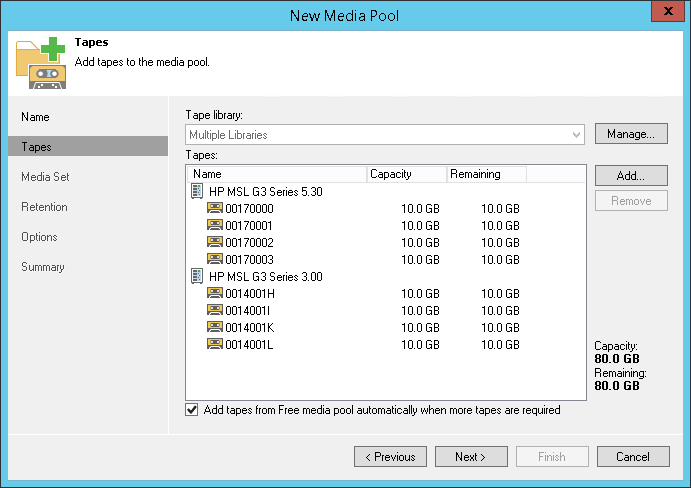Click the tape icon for 00170003
Viewport: 691px width, 488px height.
point(215,259)
